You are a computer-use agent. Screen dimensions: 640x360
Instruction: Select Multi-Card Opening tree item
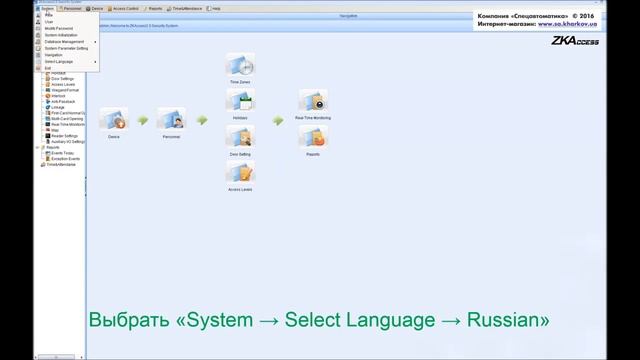pyautogui.click(x=67, y=119)
